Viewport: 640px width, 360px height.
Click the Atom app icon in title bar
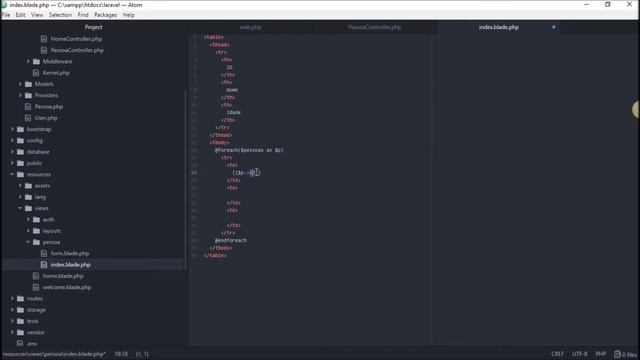(x=4, y=5)
